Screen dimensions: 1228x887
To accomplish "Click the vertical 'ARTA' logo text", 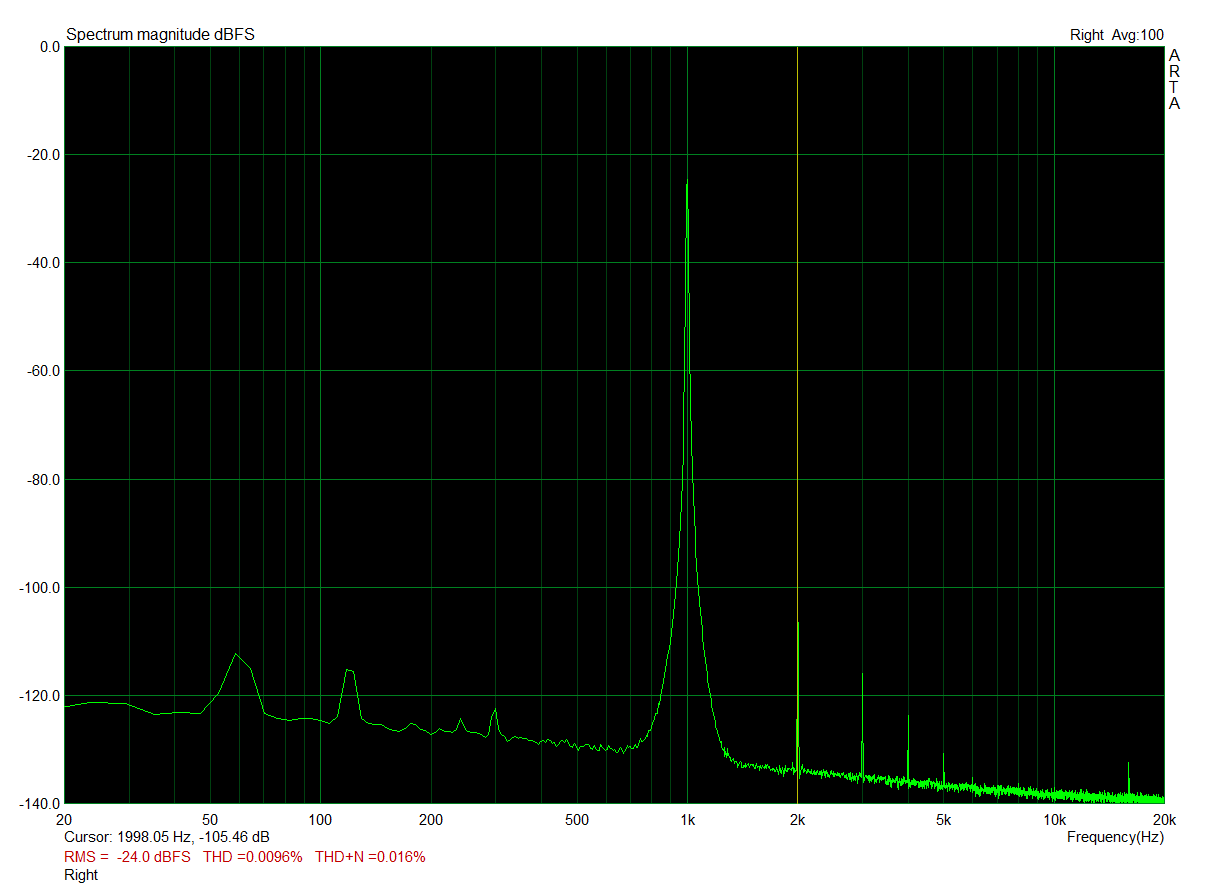I will (x=1175, y=79).
